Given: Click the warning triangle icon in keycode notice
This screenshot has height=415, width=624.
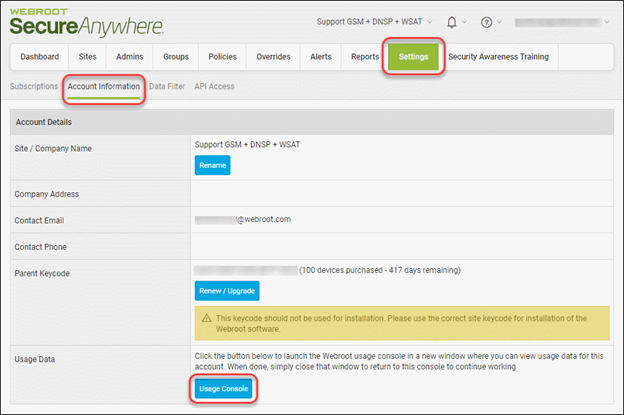Looking at the screenshot, I should pos(207,318).
